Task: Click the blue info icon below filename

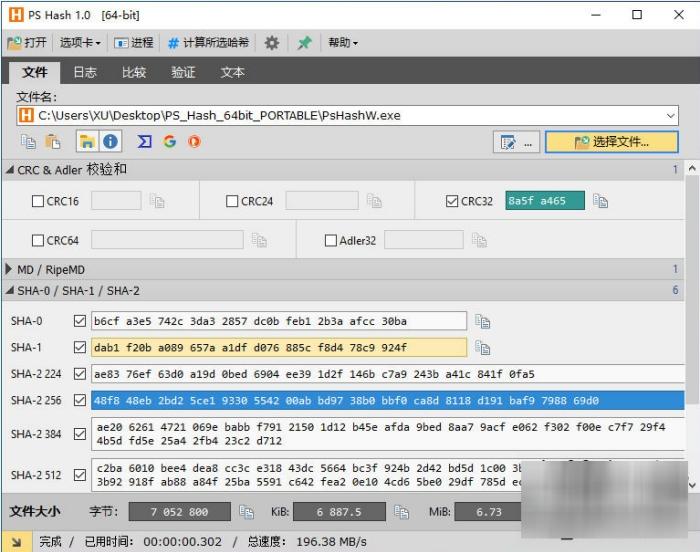Action: point(110,141)
